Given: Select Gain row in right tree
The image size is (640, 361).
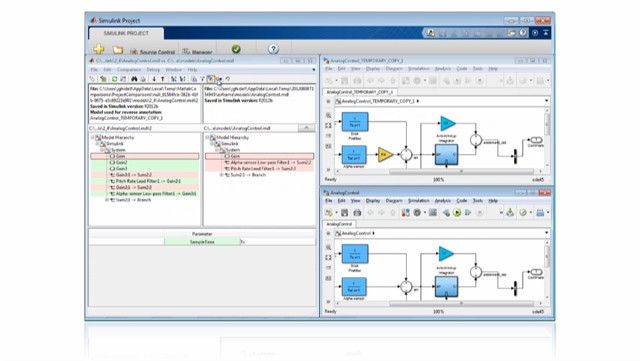Looking at the screenshot, I should pos(260,156).
